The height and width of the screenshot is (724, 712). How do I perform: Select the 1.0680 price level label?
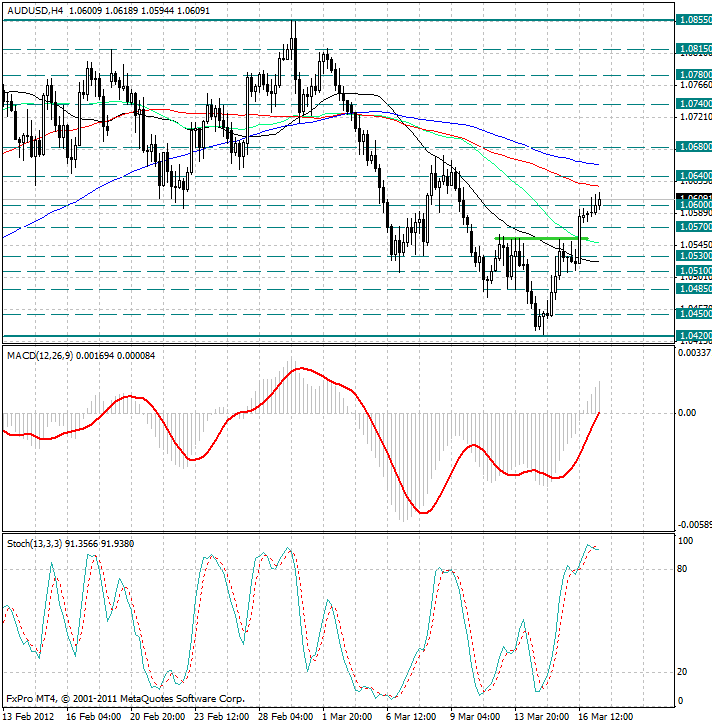(x=694, y=147)
